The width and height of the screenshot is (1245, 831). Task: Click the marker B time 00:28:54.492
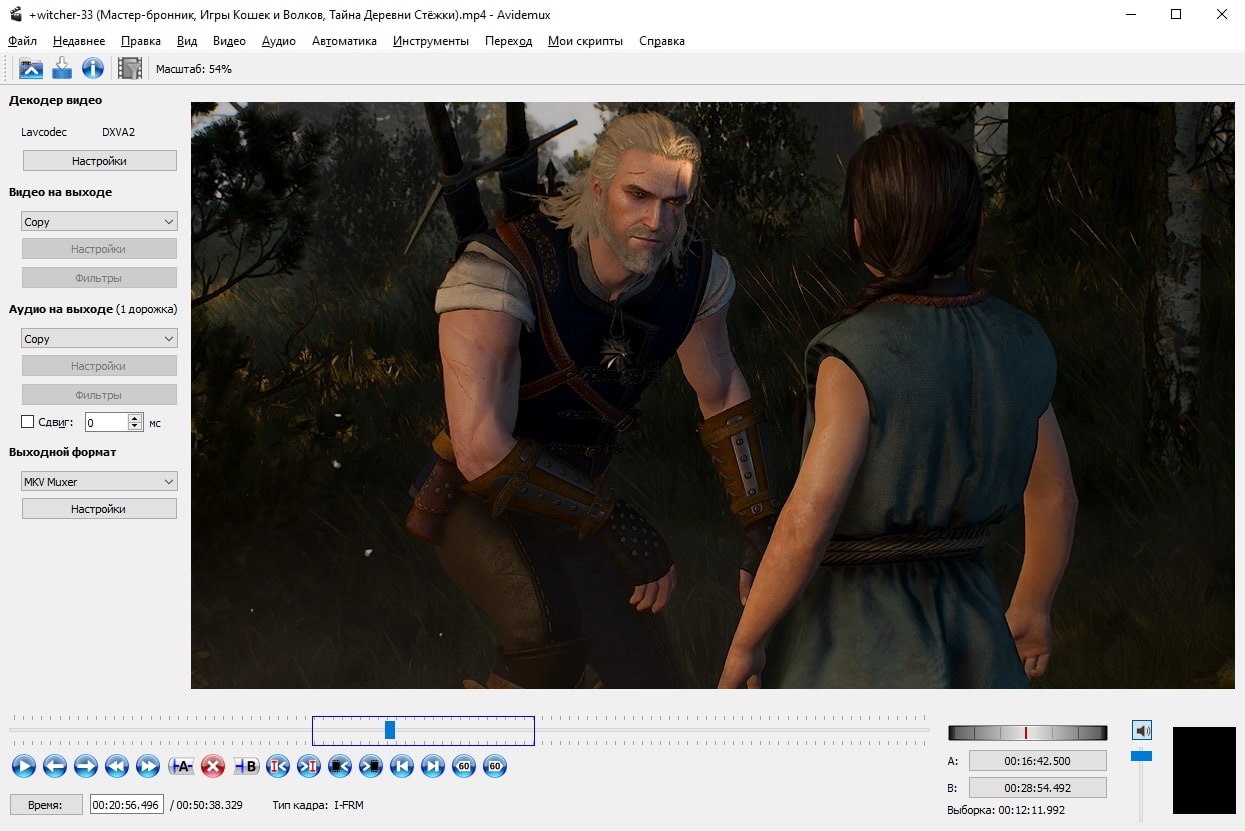point(1038,787)
